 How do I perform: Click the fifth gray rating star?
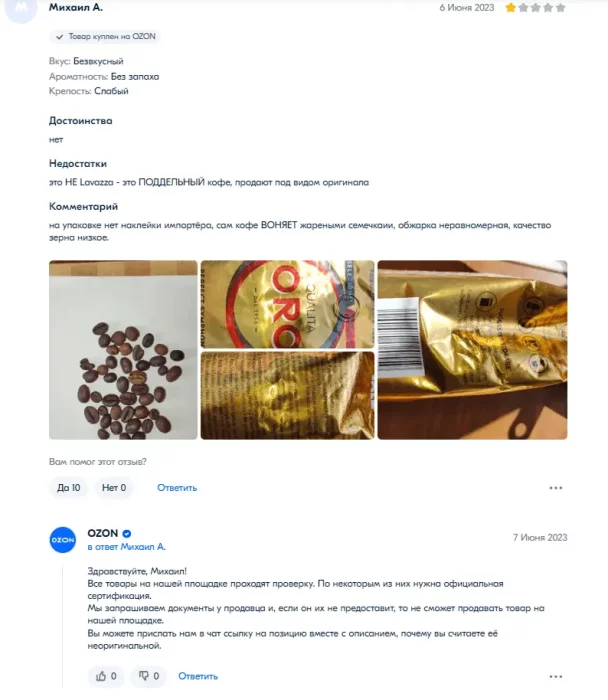[x=561, y=8]
